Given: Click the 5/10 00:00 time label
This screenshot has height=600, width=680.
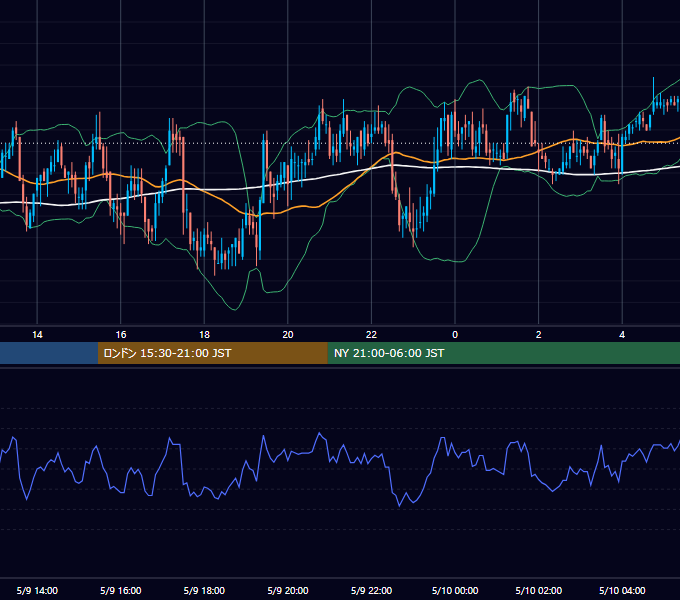Looking at the screenshot, I should pos(455,590).
